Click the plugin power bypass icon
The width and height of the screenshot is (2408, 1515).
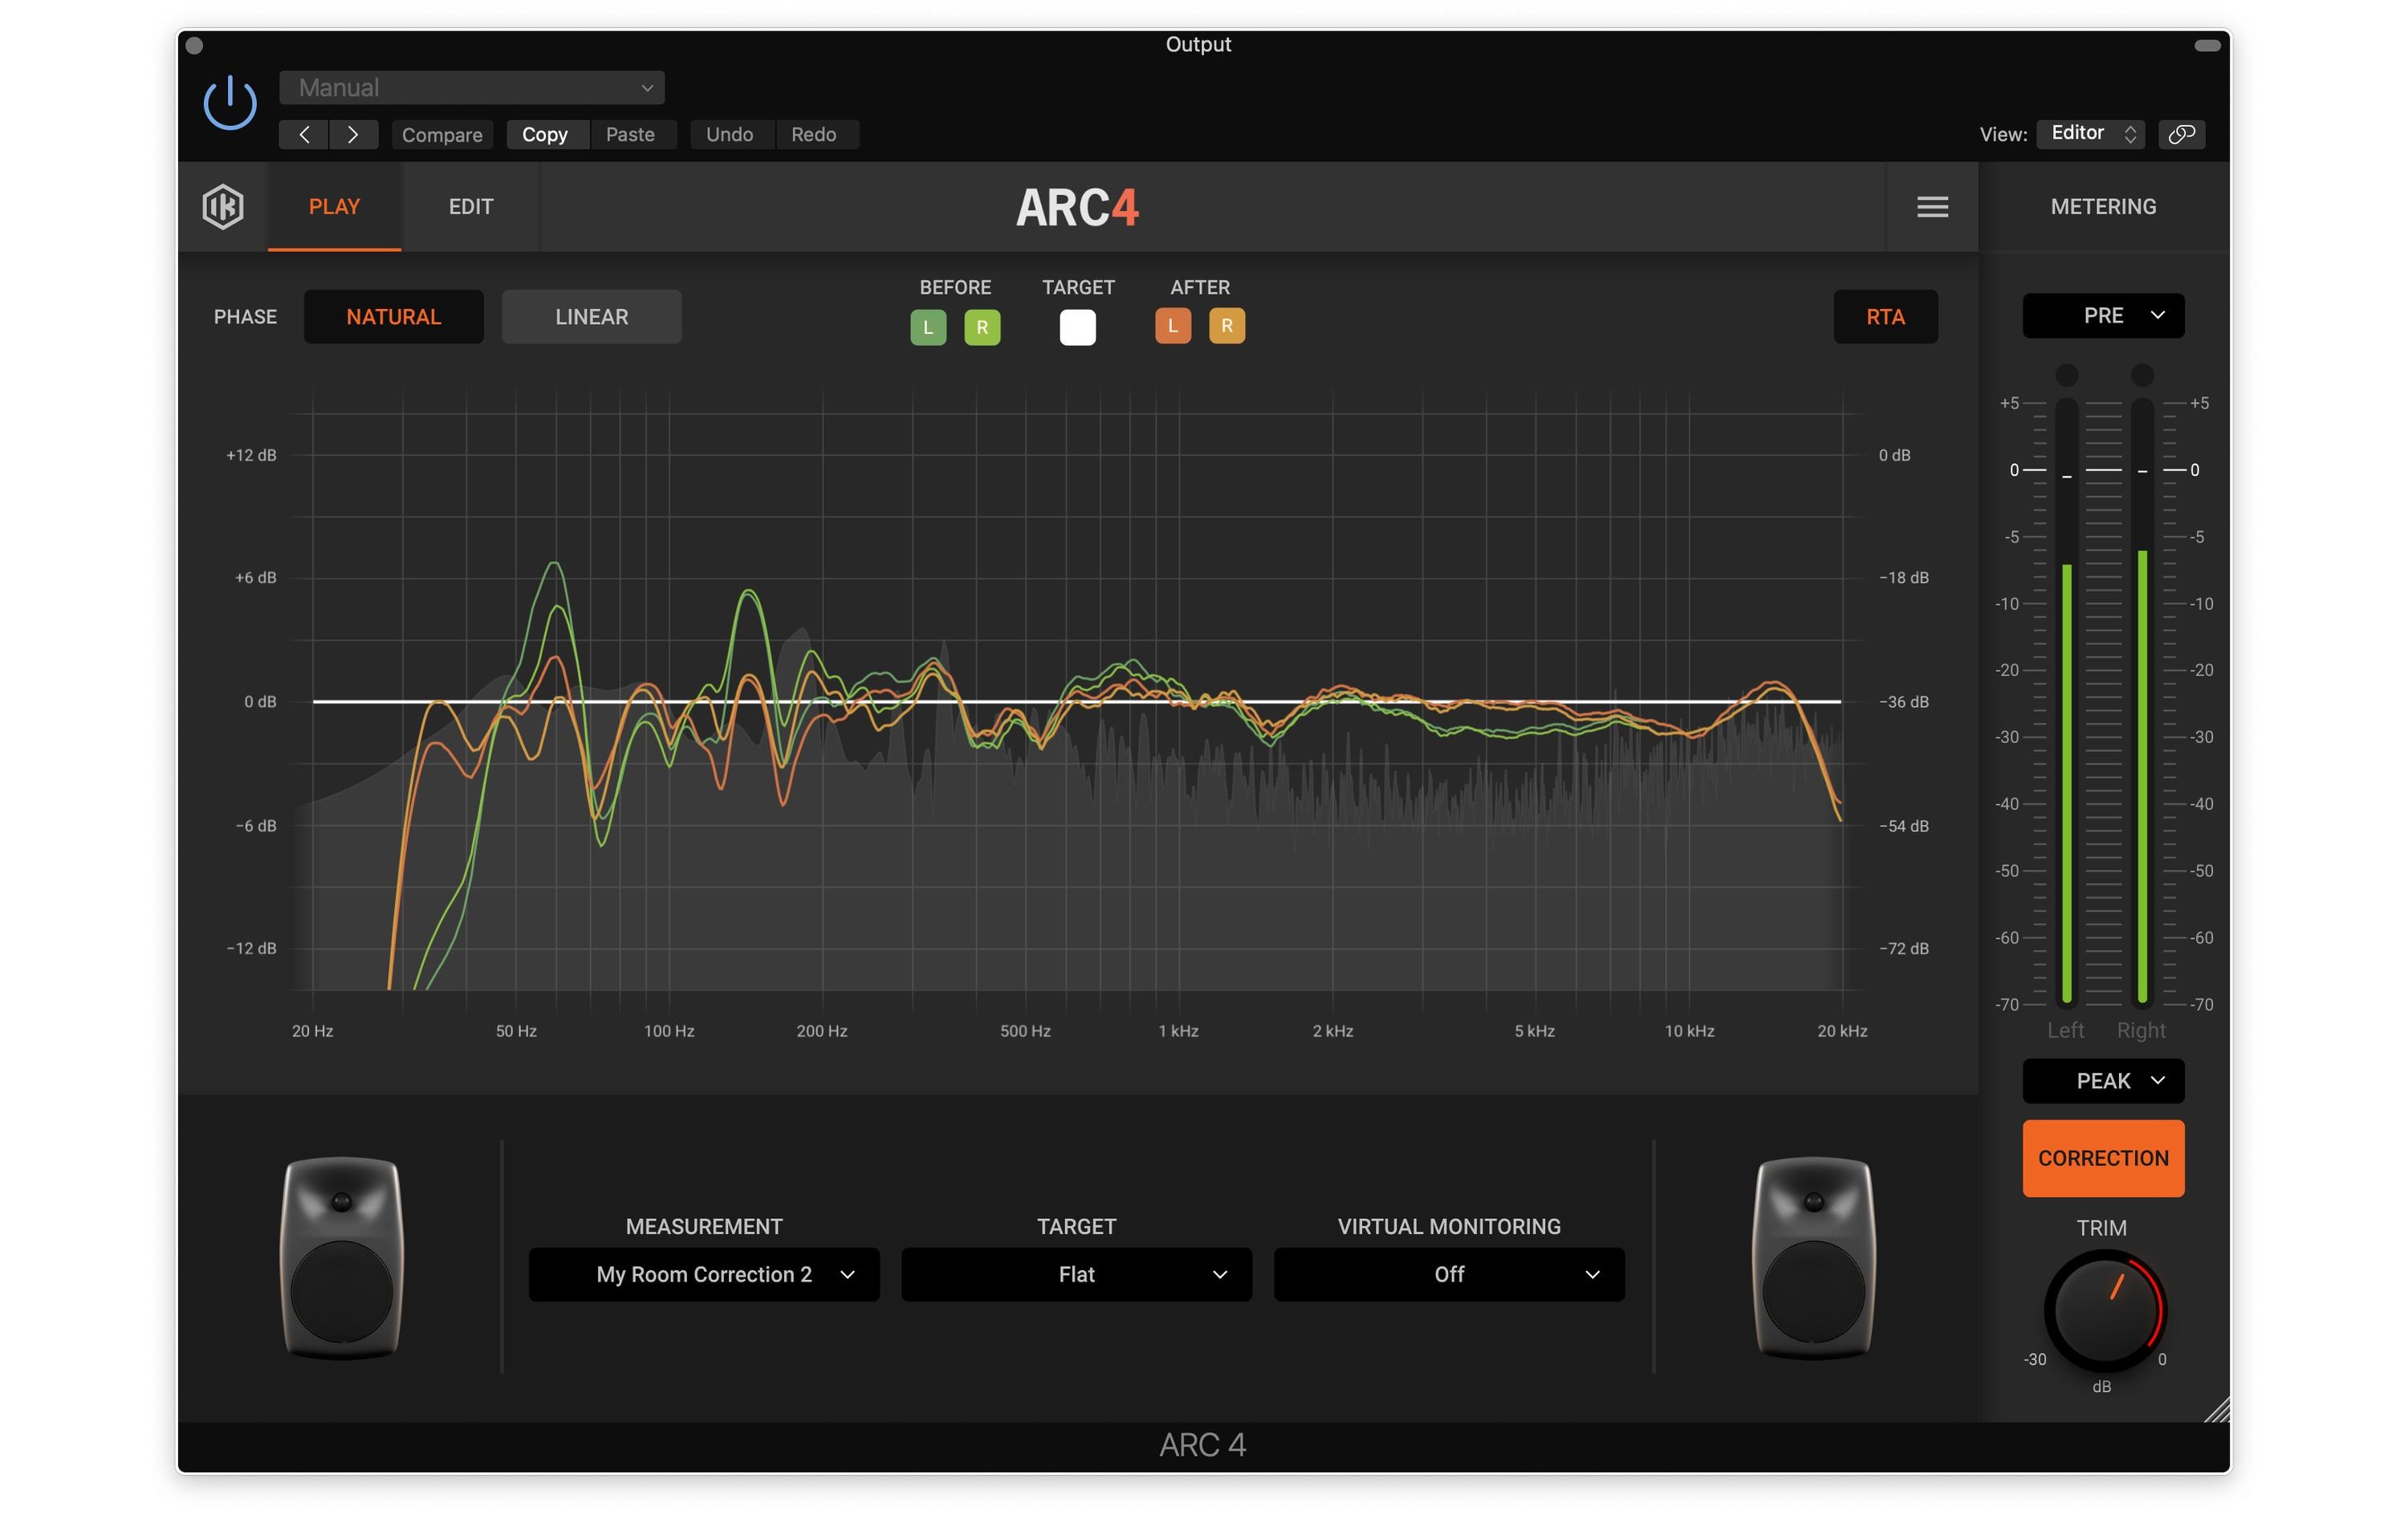pyautogui.click(x=230, y=103)
